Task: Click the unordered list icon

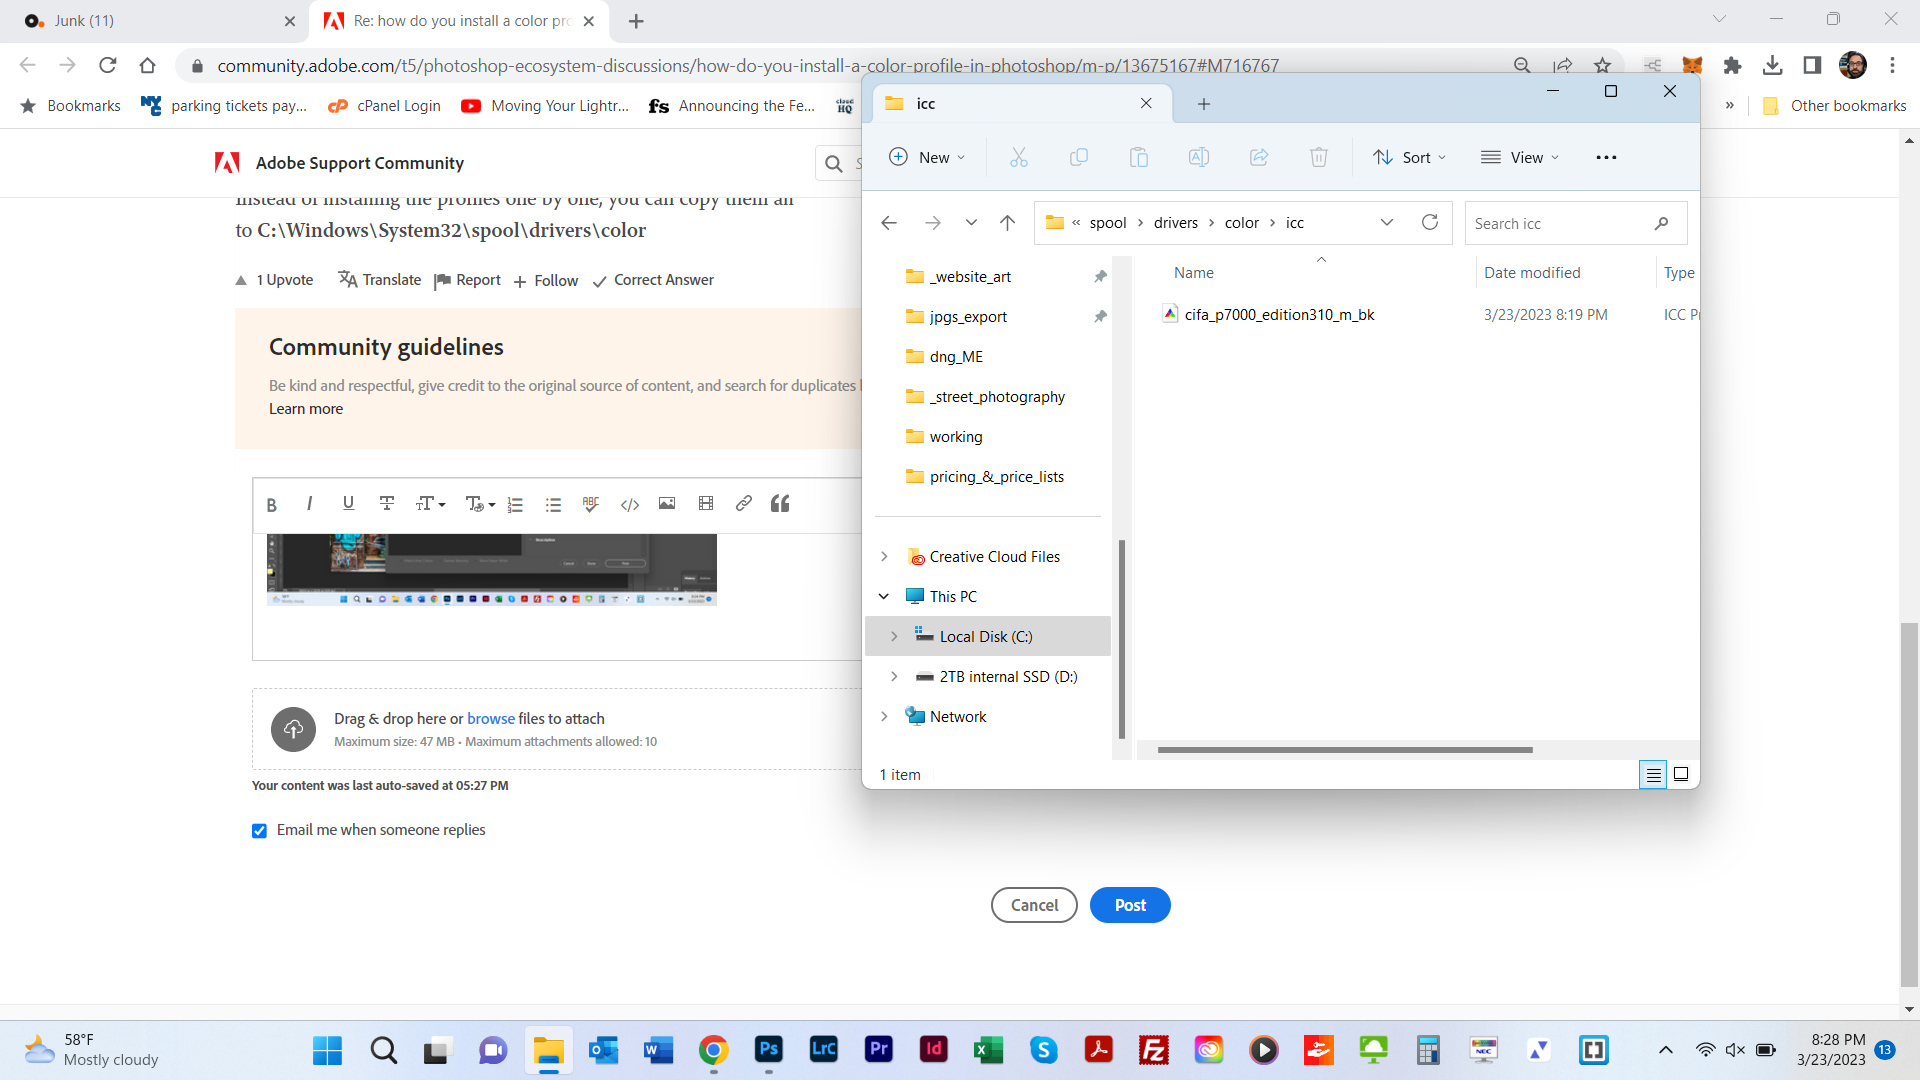Action: click(x=554, y=504)
